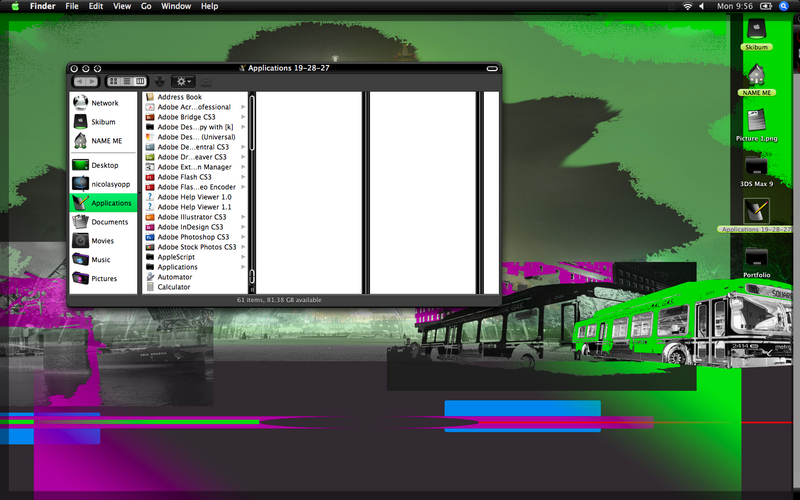Image resolution: width=800 pixels, height=500 pixels.
Task: Open Skibum drive icon on desktop
Action: coord(756,34)
